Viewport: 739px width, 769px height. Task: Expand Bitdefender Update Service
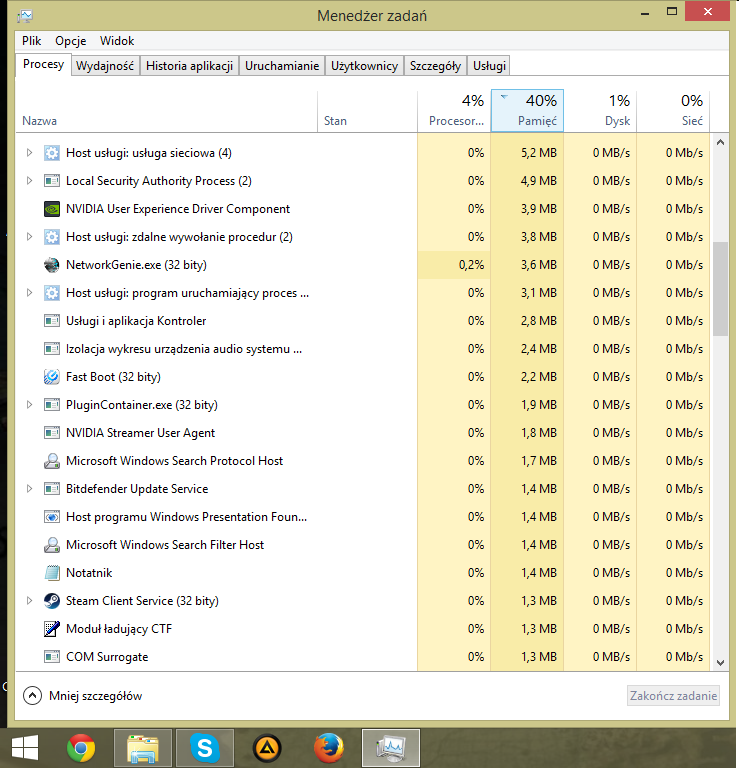tap(29, 489)
